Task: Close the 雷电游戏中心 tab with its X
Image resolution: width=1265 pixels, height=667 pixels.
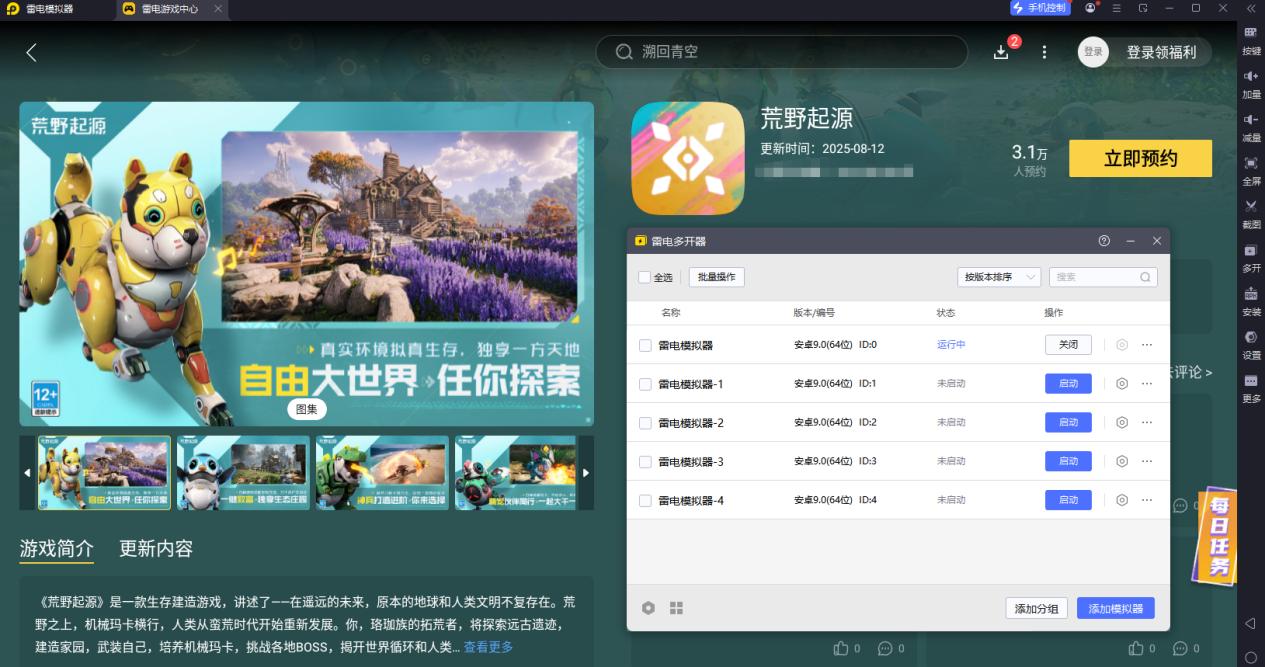Action: pyautogui.click(x=218, y=9)
